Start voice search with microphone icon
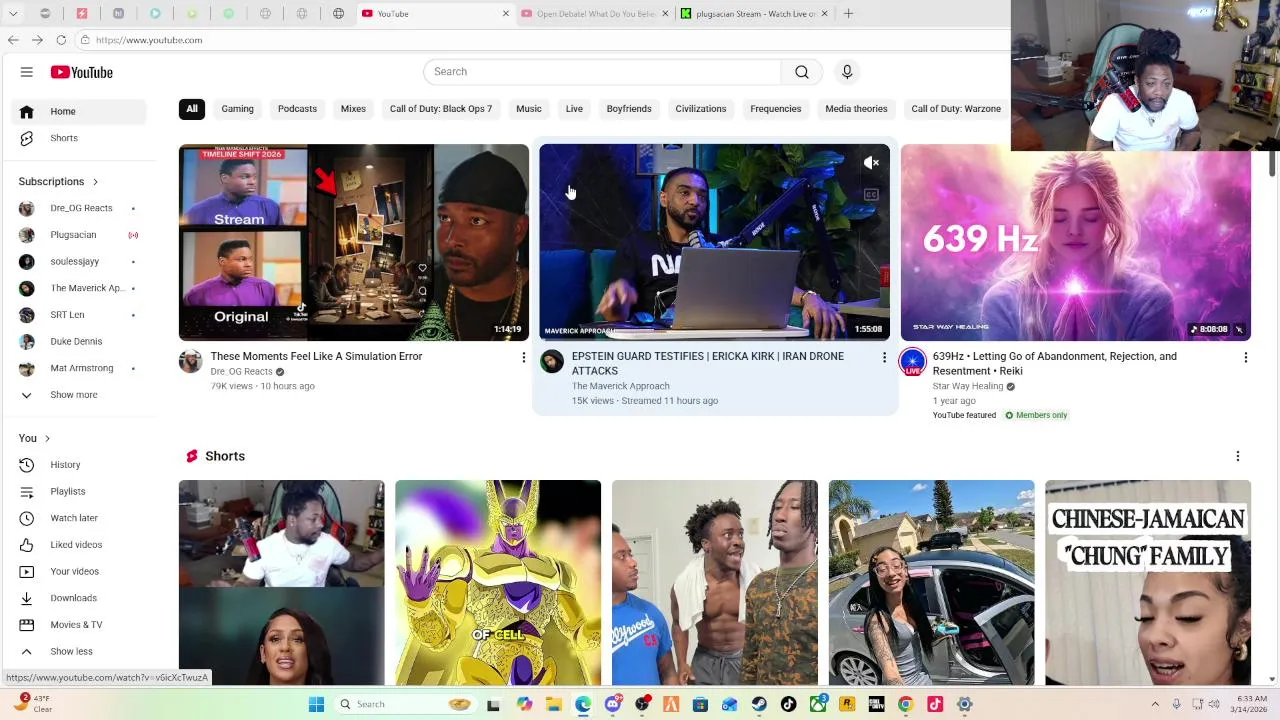This screenshot has height=720, width=1280. pyautogui.click(x=847, y=72)
